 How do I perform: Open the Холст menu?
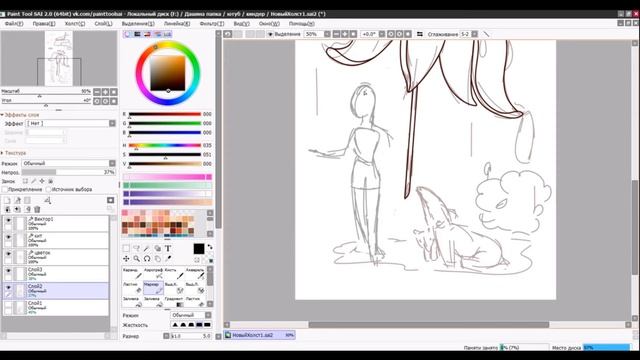75,24
